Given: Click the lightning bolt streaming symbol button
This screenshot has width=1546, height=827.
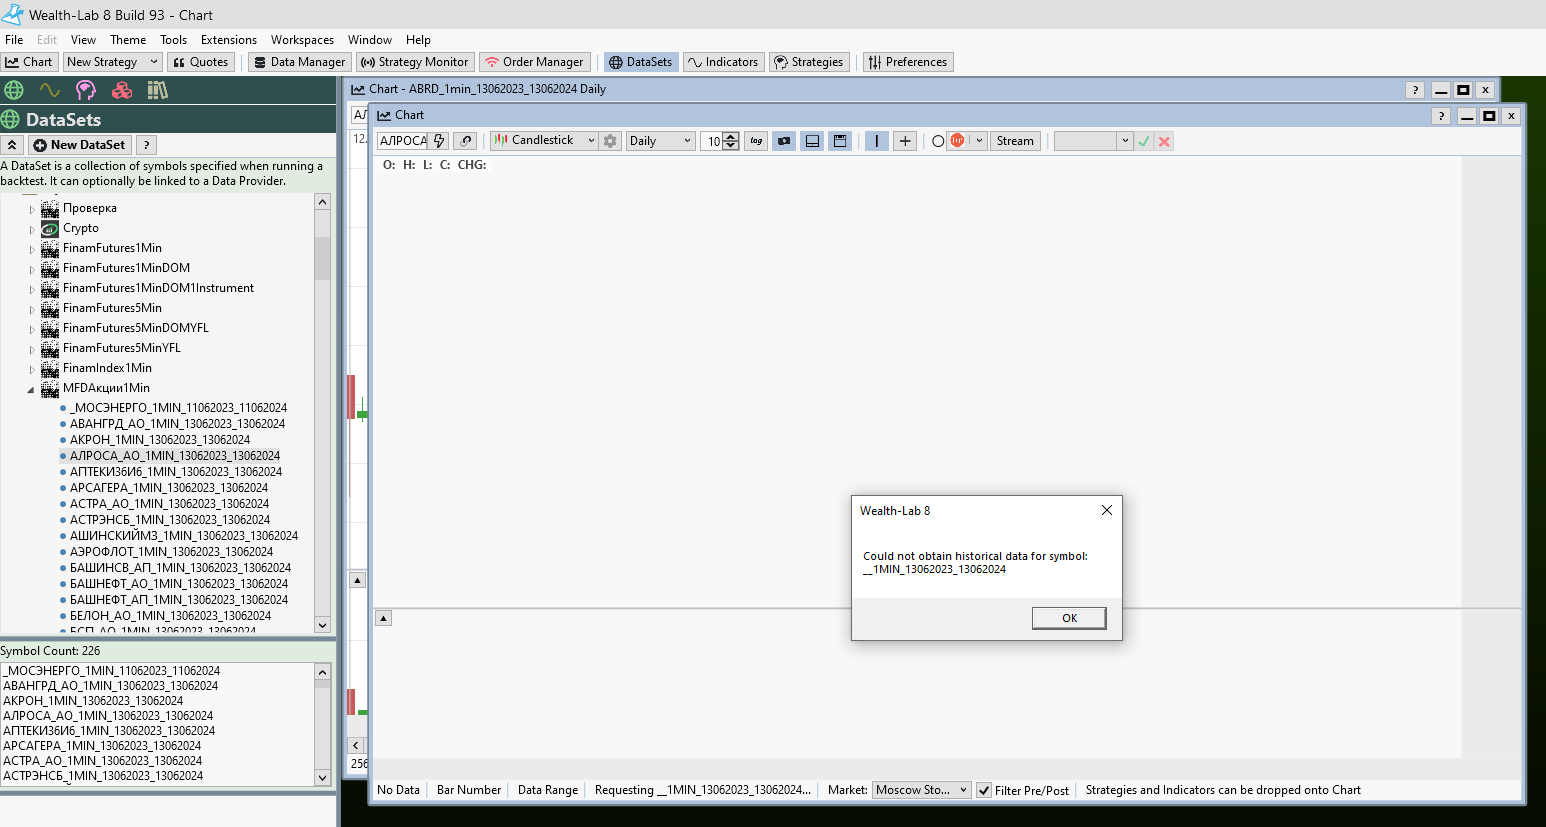Looking at the screenshot, I should point(439,141).
